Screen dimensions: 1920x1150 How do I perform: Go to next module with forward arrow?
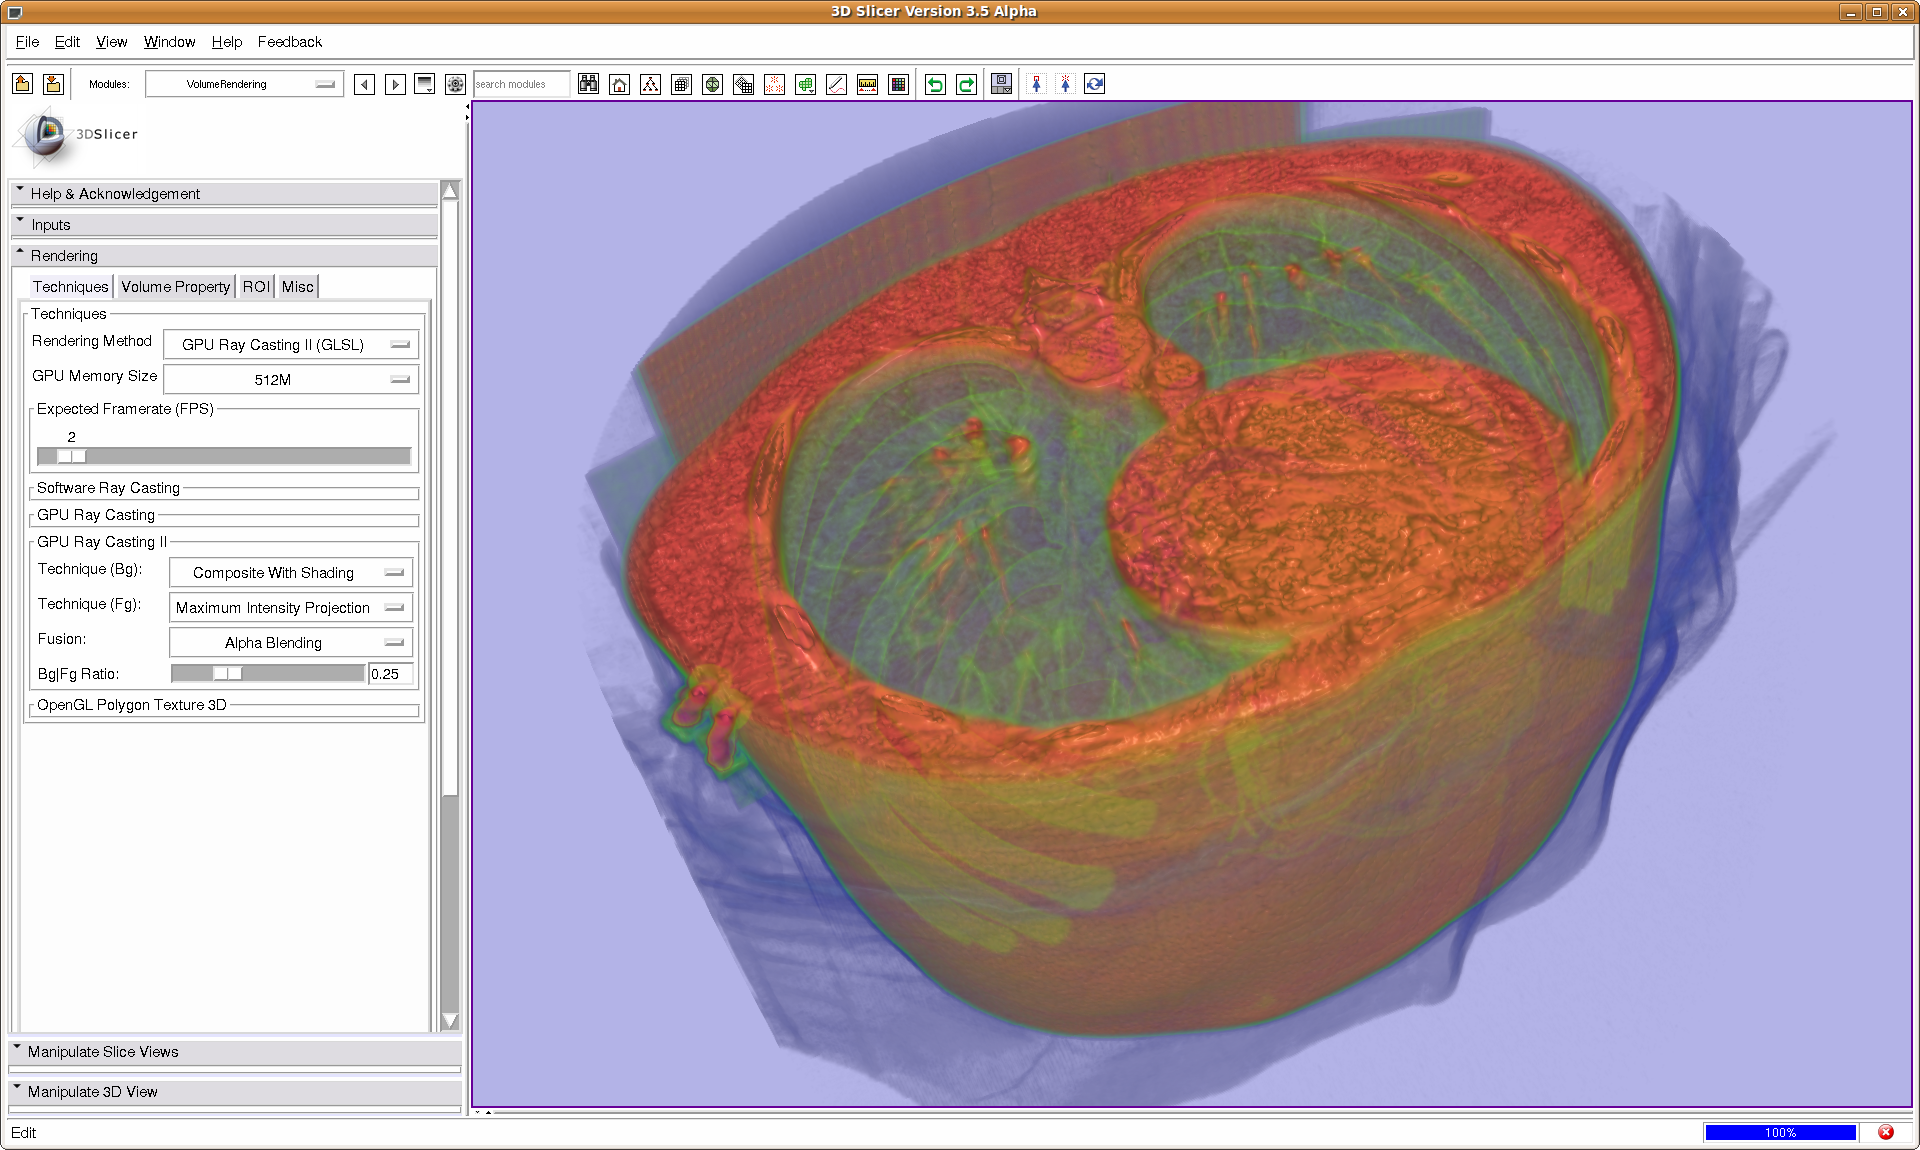pos(395,84)
